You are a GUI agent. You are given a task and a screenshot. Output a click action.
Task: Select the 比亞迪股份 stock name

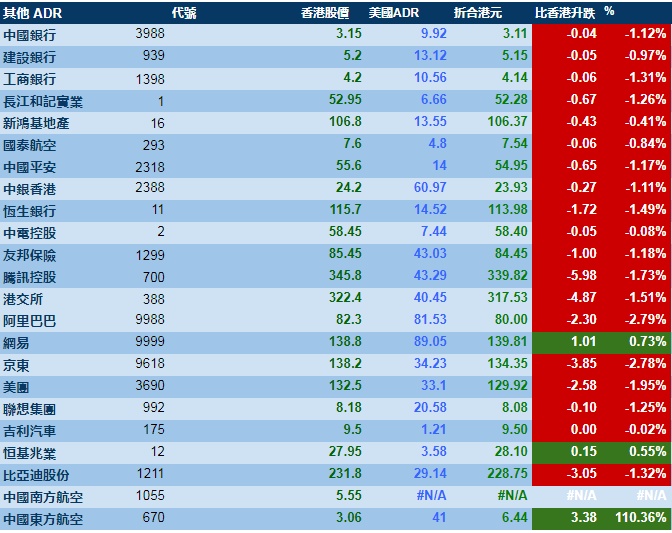pyautogui.click(x=36, y=475)
